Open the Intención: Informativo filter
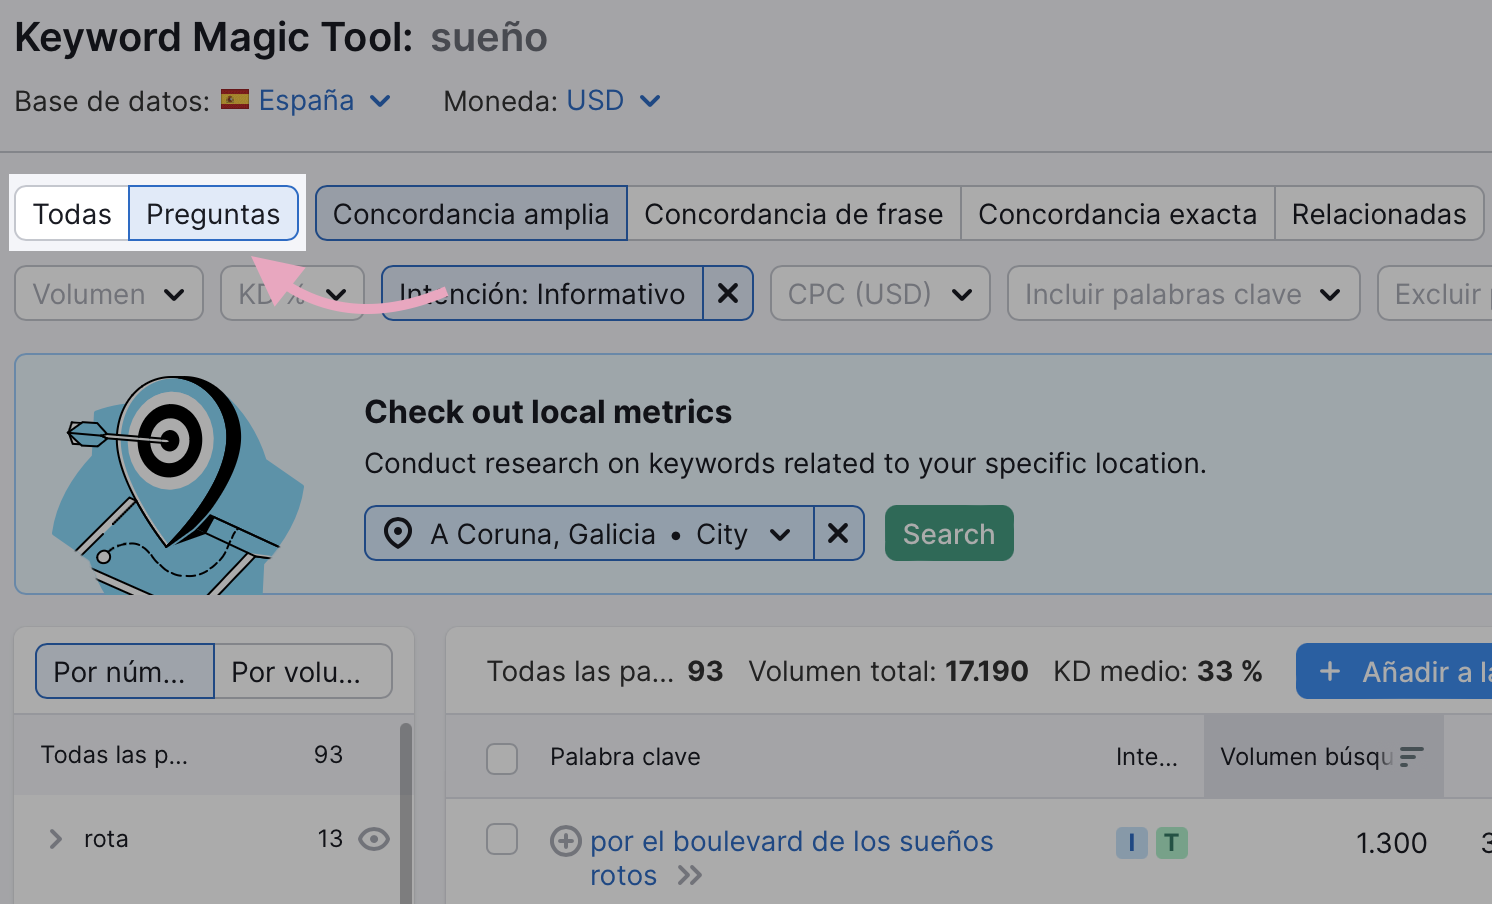 click(542, 294)
